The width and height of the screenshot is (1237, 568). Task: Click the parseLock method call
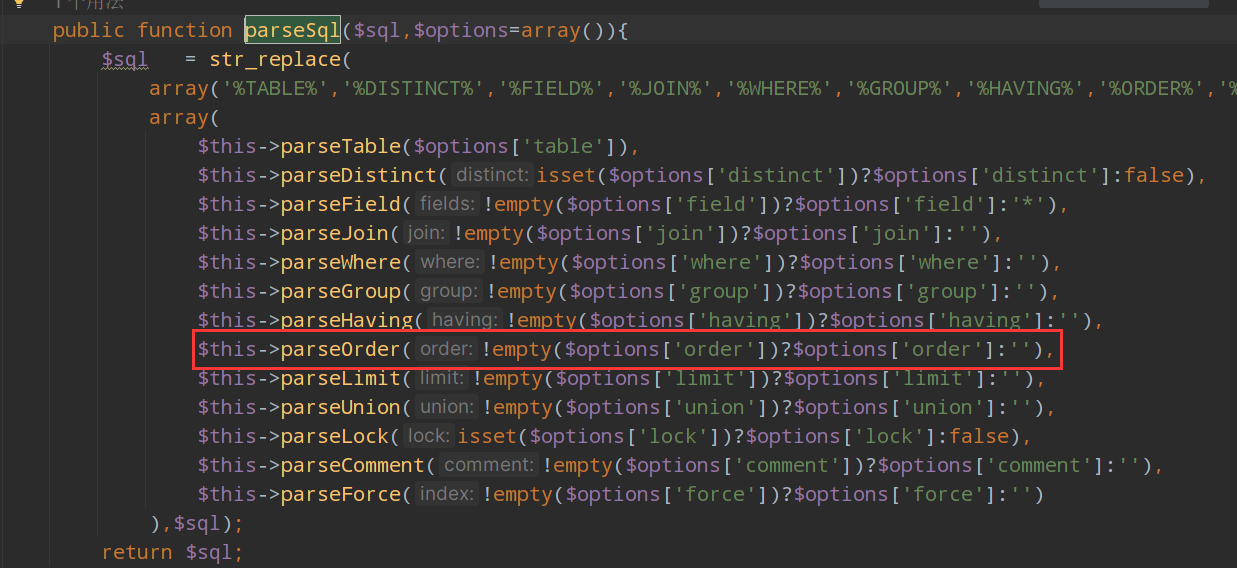[335, 436]
